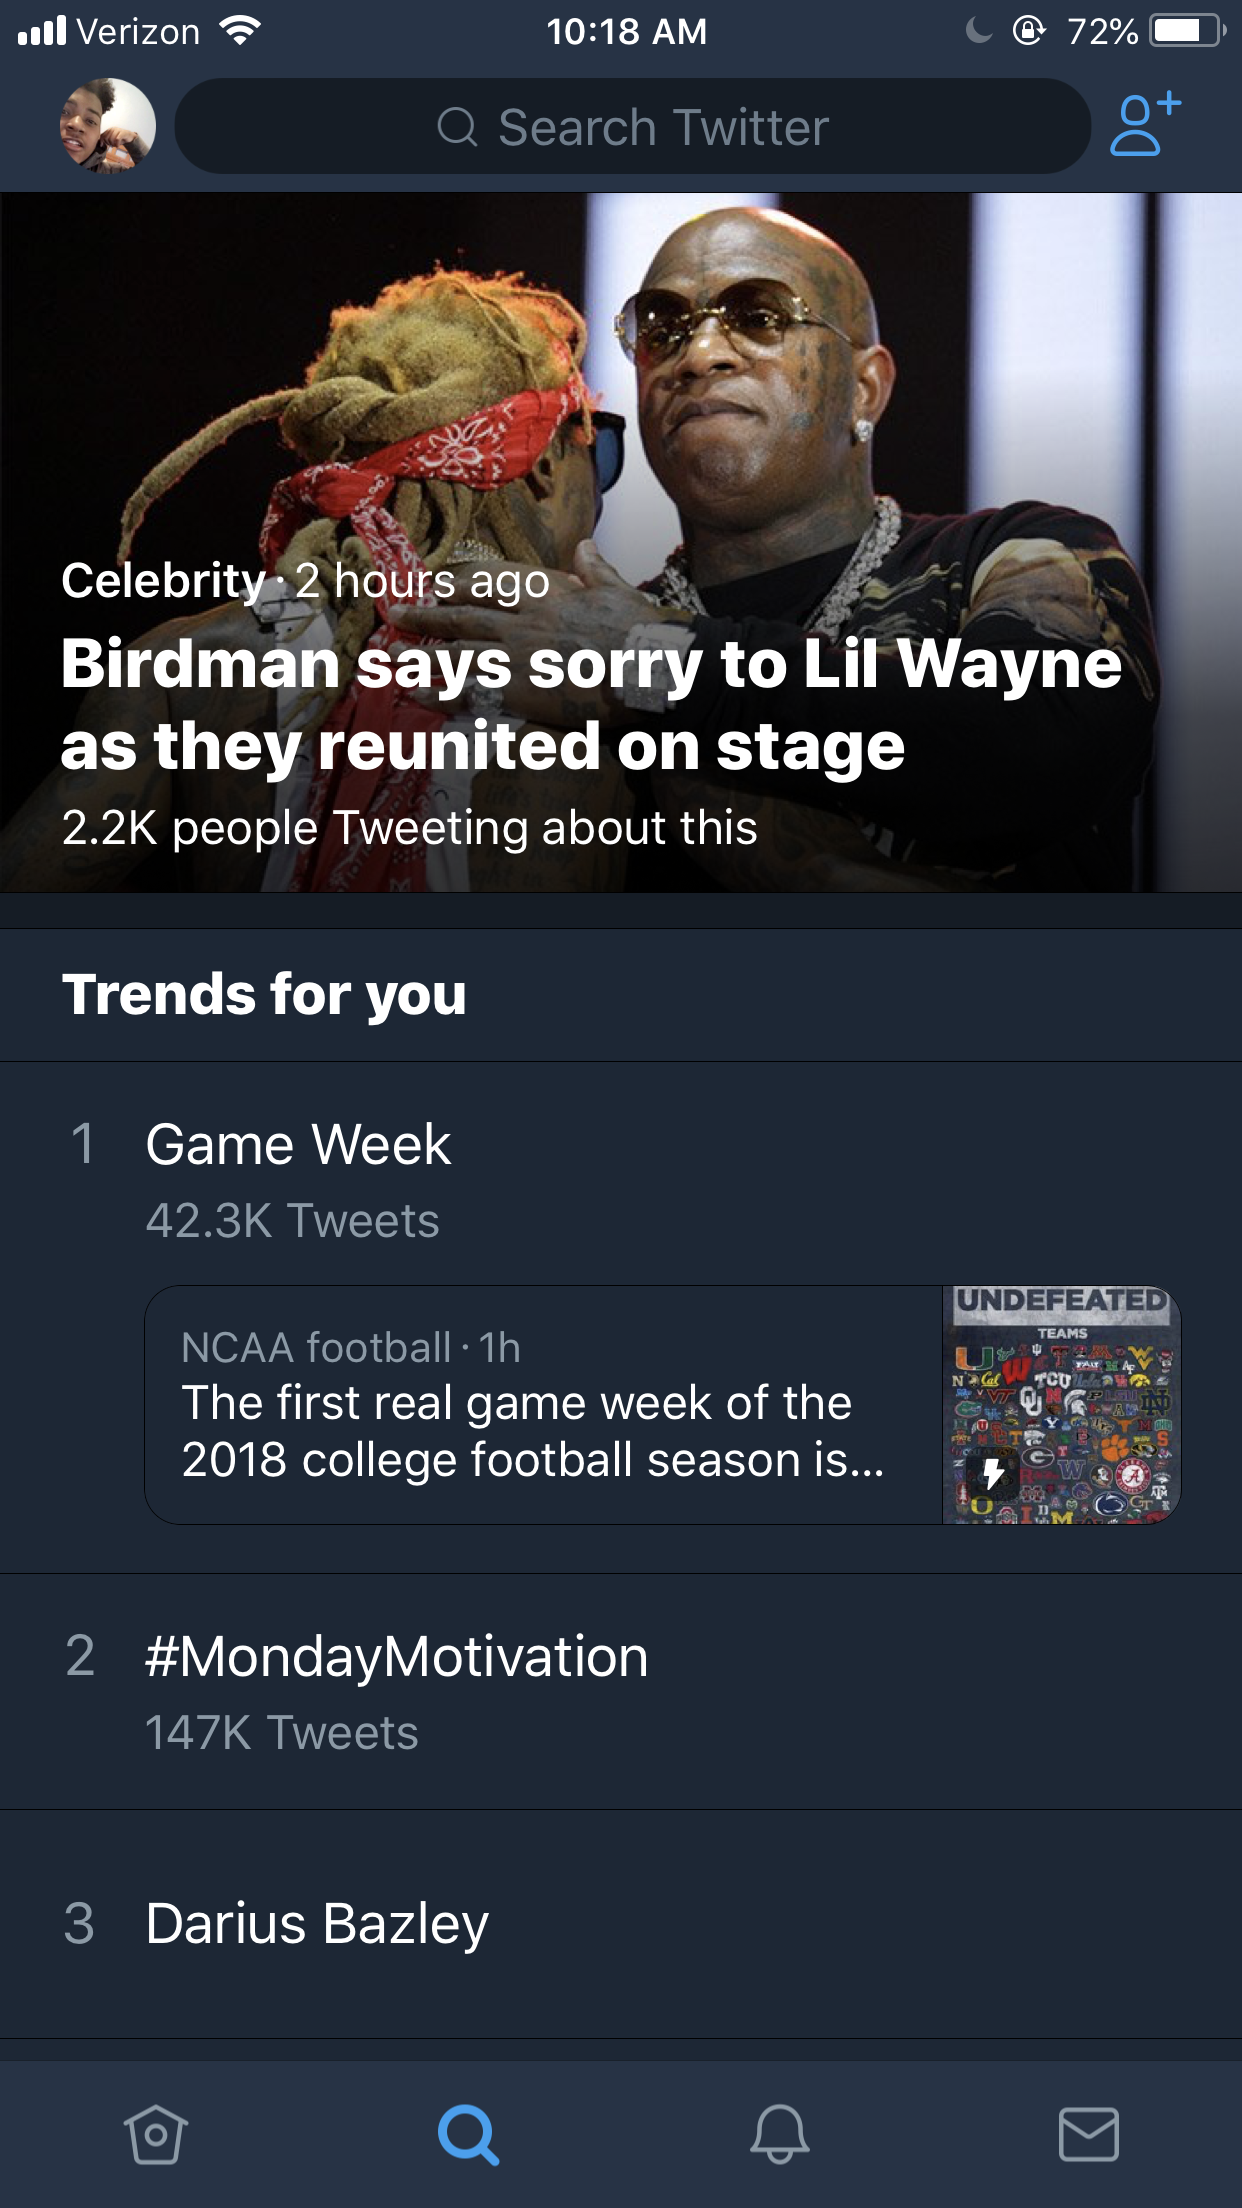Viewport: 1242px width, 2208px height.
Task: Tap the Wi-Fi icon in status bar
Action: point(238,31)
